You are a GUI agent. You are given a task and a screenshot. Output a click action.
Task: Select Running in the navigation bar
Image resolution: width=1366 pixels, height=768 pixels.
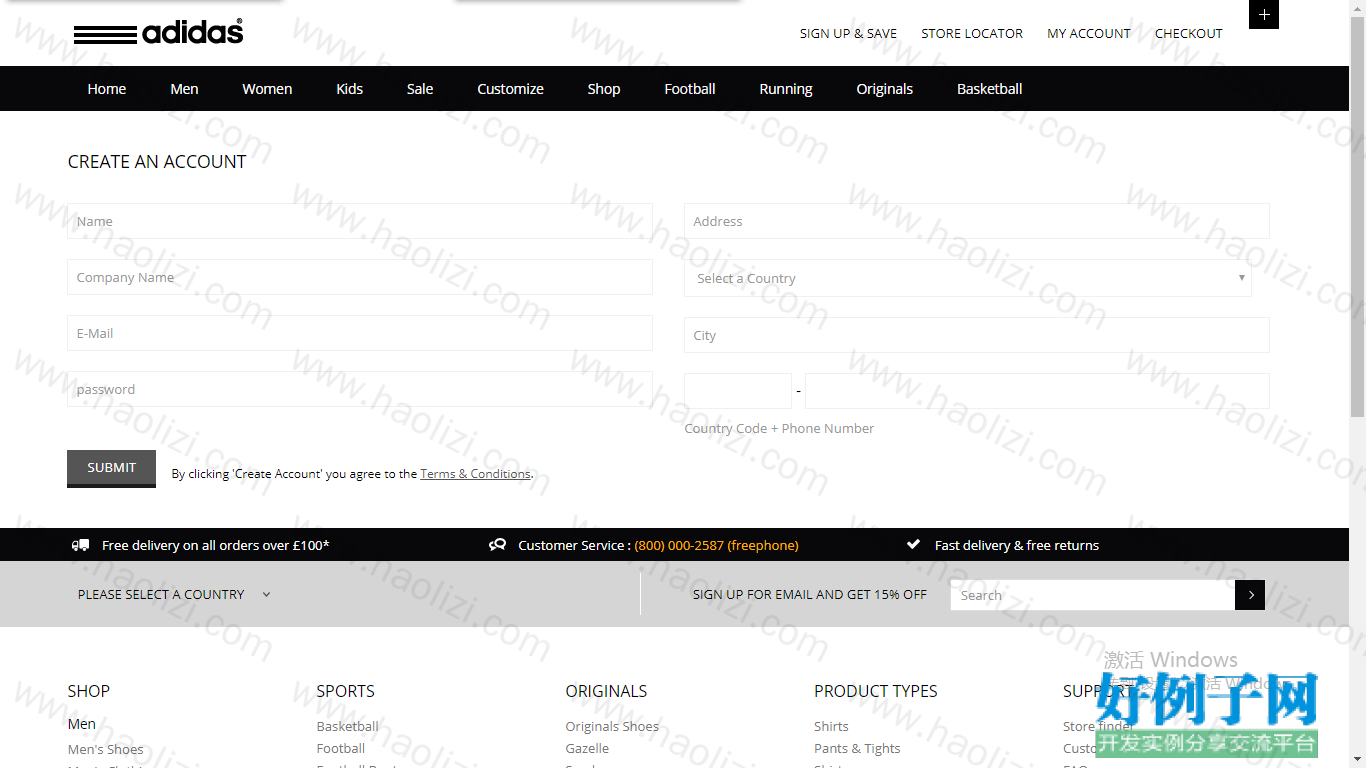(786, 89)
